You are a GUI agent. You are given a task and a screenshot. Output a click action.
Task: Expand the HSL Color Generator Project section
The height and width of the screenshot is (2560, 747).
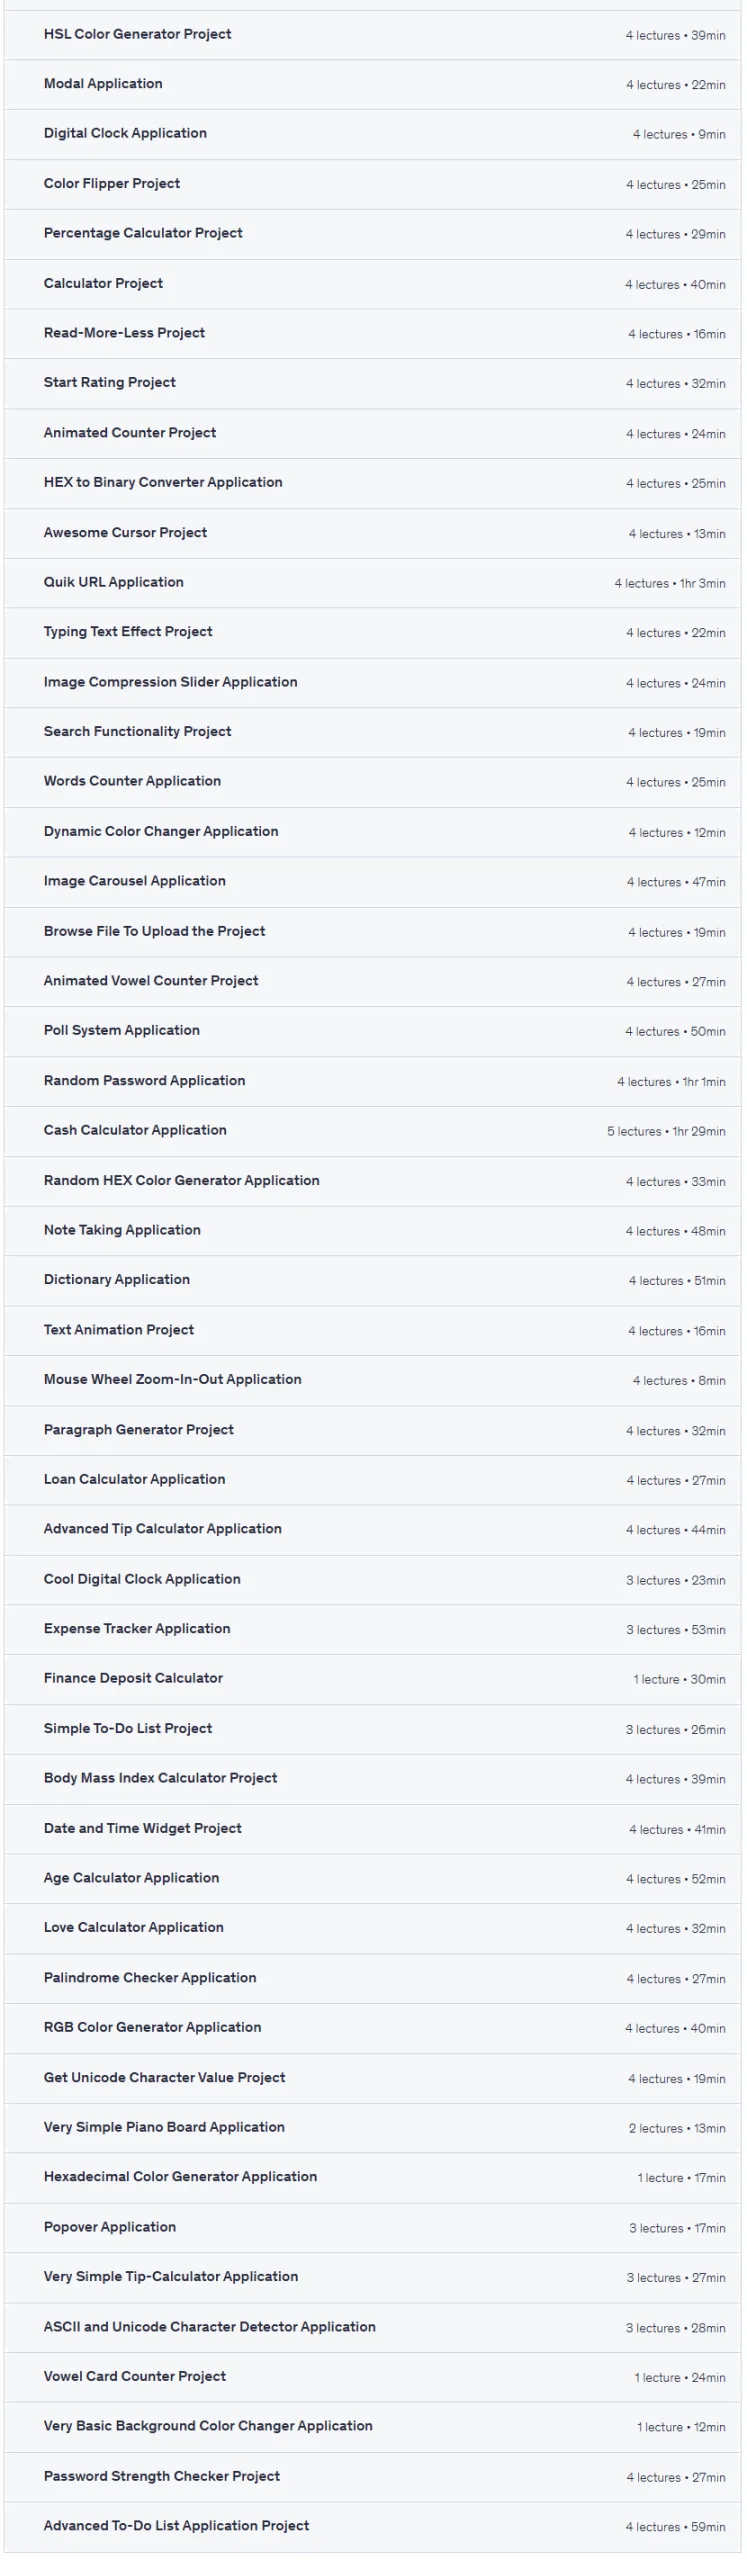point(372,35)
